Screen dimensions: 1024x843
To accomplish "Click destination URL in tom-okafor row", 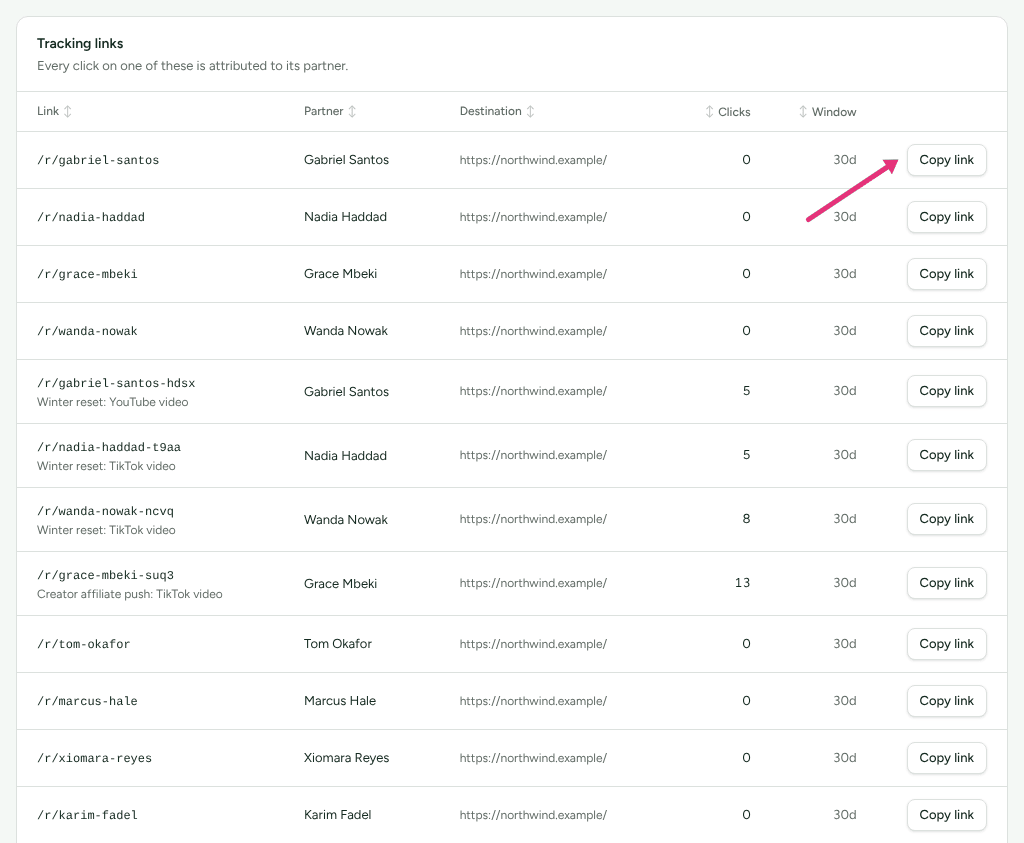I will (533, 644).
